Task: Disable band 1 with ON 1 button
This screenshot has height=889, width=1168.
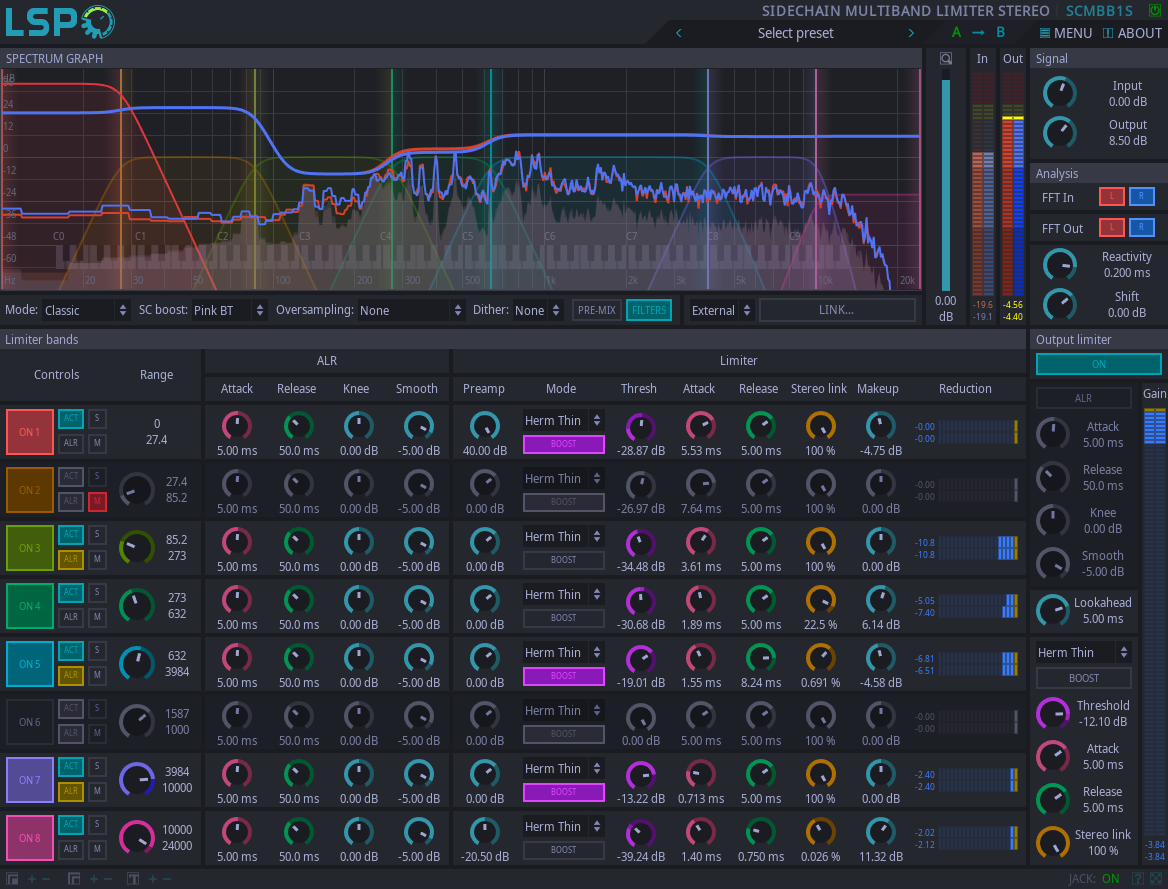Action: tap(30, 431)
